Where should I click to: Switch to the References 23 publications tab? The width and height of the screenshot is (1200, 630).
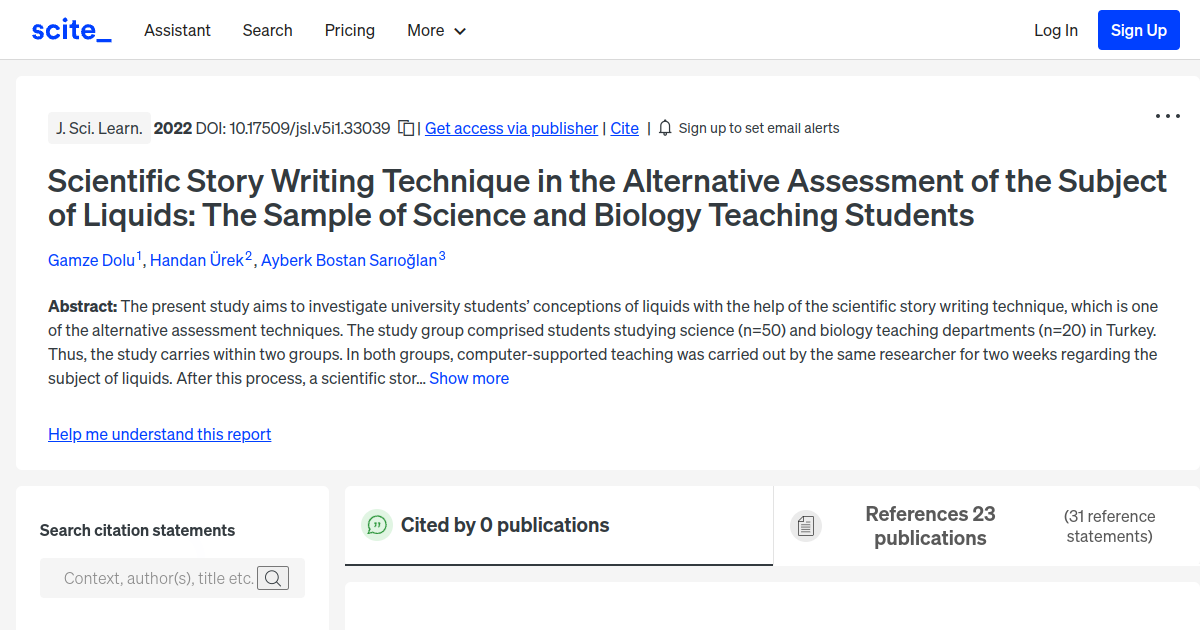coord(930,525)
